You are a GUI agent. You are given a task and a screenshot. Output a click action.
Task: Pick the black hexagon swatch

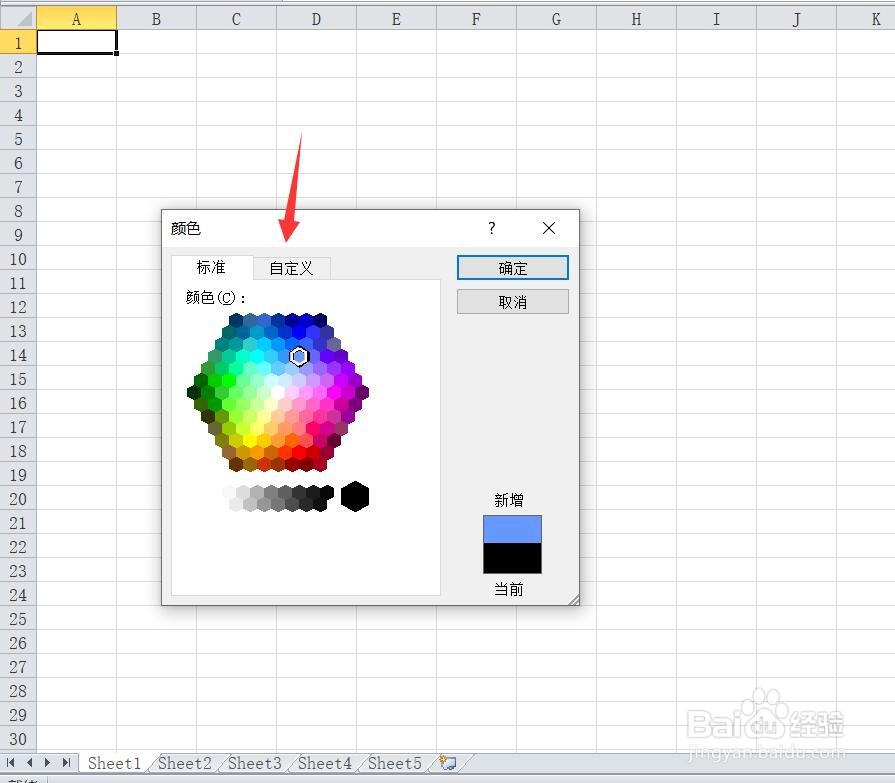355,496
